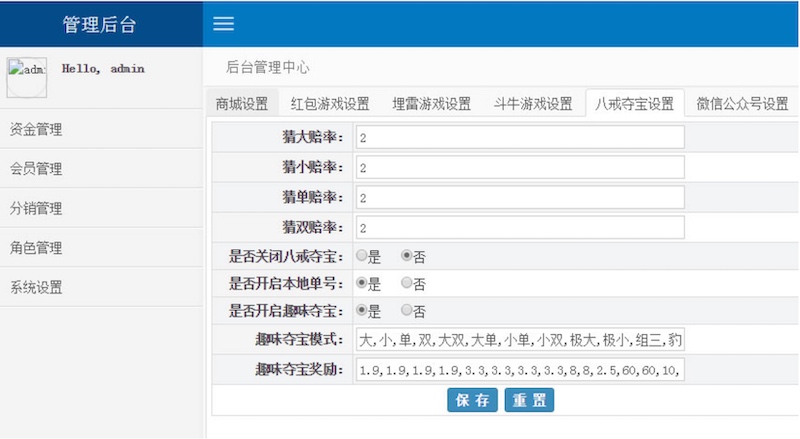The width and height of the screenshot is (800, 439).
Task: Select 否 for 是否开启趣味夺宝
Action: 407,311
